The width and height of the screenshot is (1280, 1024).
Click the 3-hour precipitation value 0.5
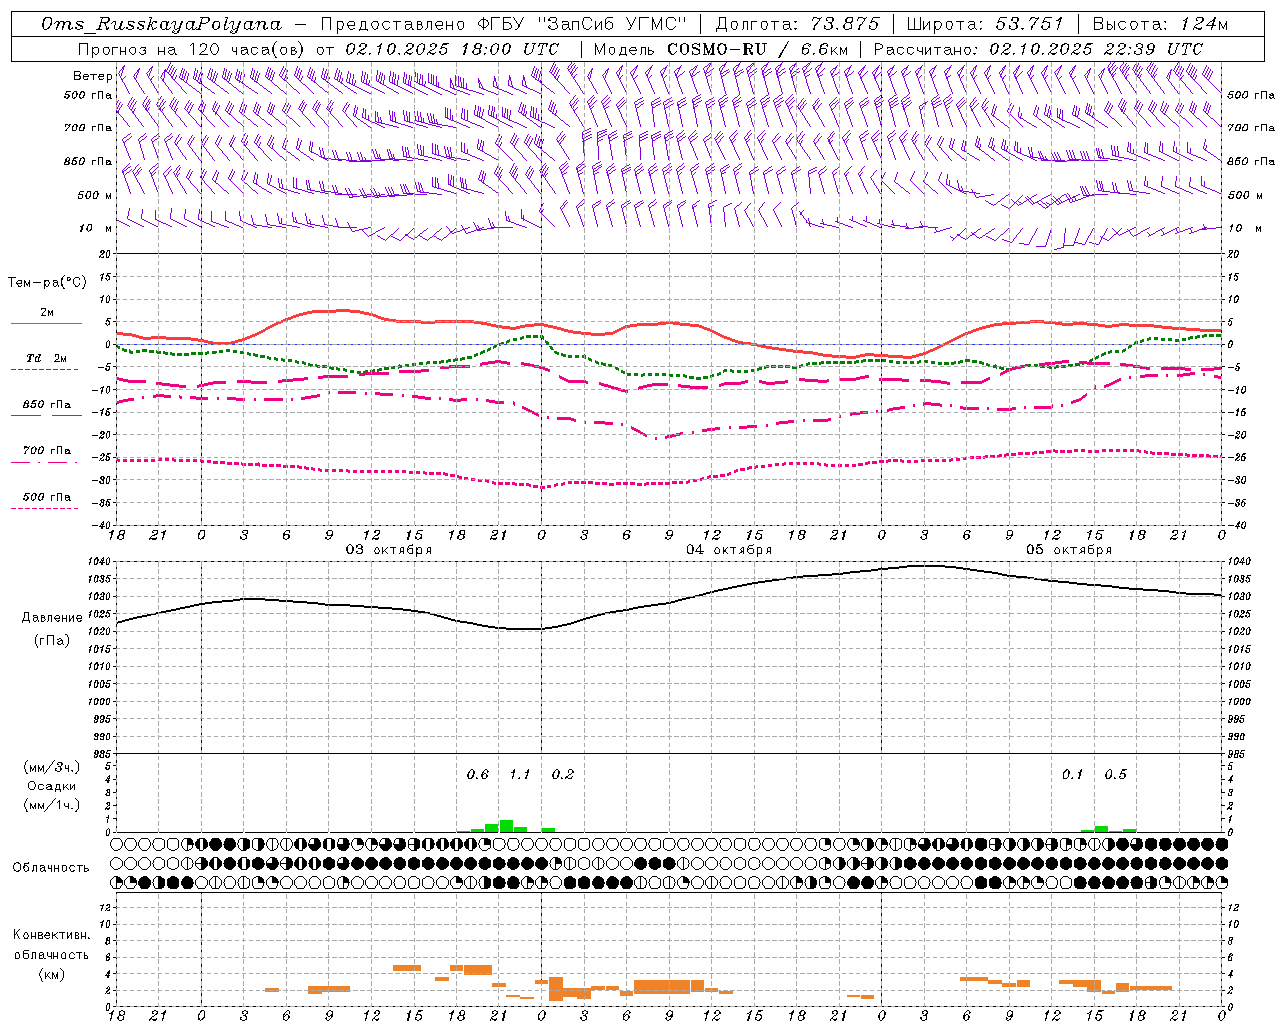click(x=1115, y=775)
